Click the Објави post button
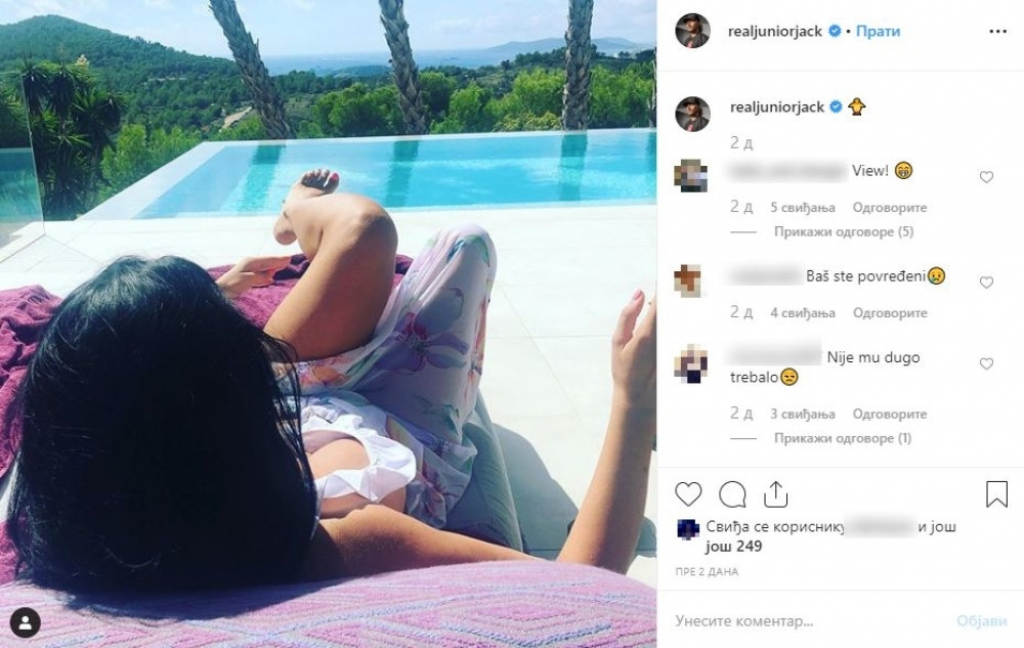 click(982, 621)
